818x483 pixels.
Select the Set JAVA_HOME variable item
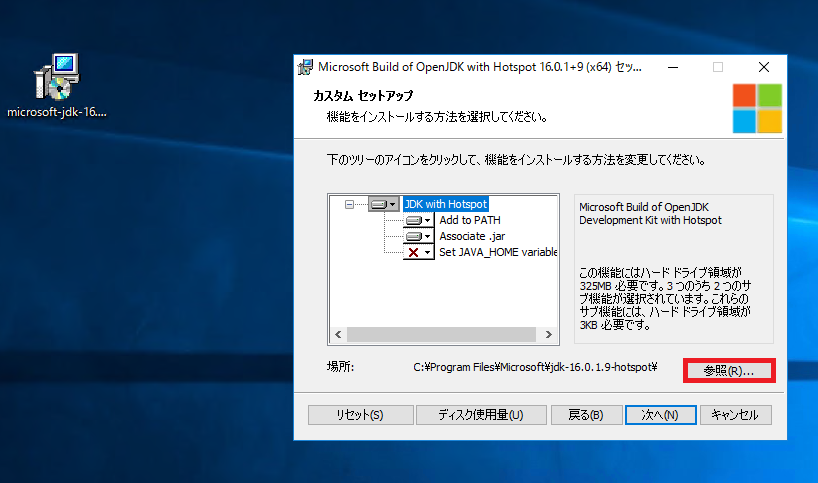(498, 252)
